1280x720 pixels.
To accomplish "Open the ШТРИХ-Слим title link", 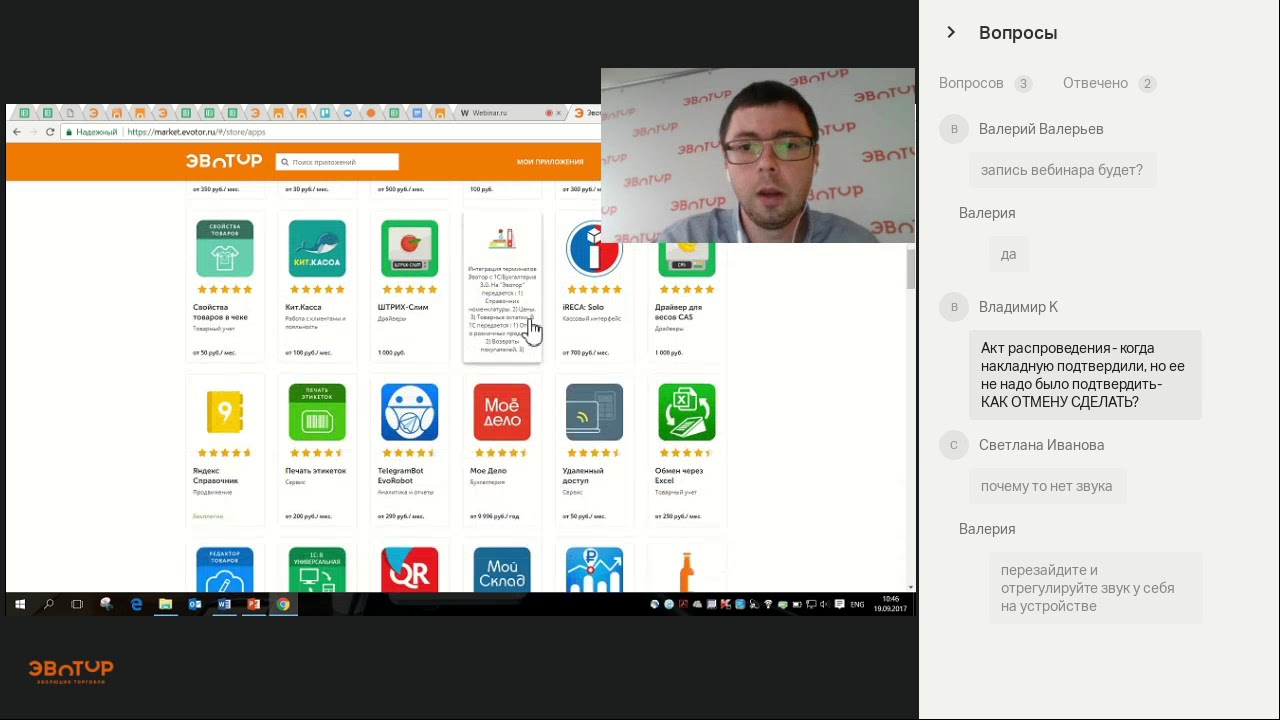I will 403,307.
